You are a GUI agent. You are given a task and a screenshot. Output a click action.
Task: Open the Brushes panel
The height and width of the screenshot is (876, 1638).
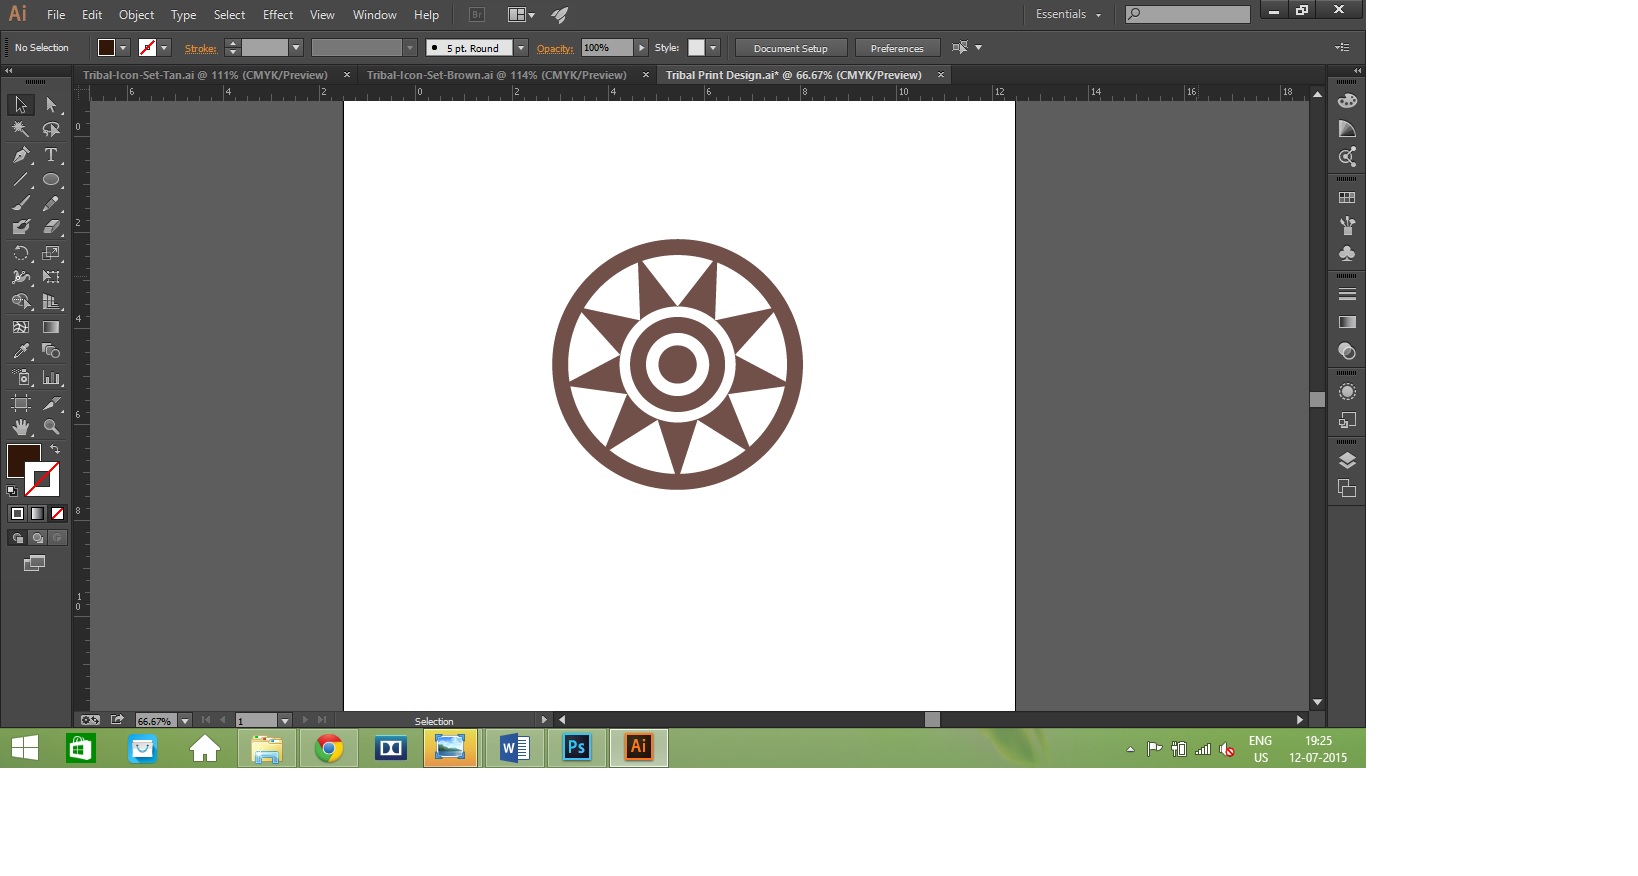point(1347,226)
